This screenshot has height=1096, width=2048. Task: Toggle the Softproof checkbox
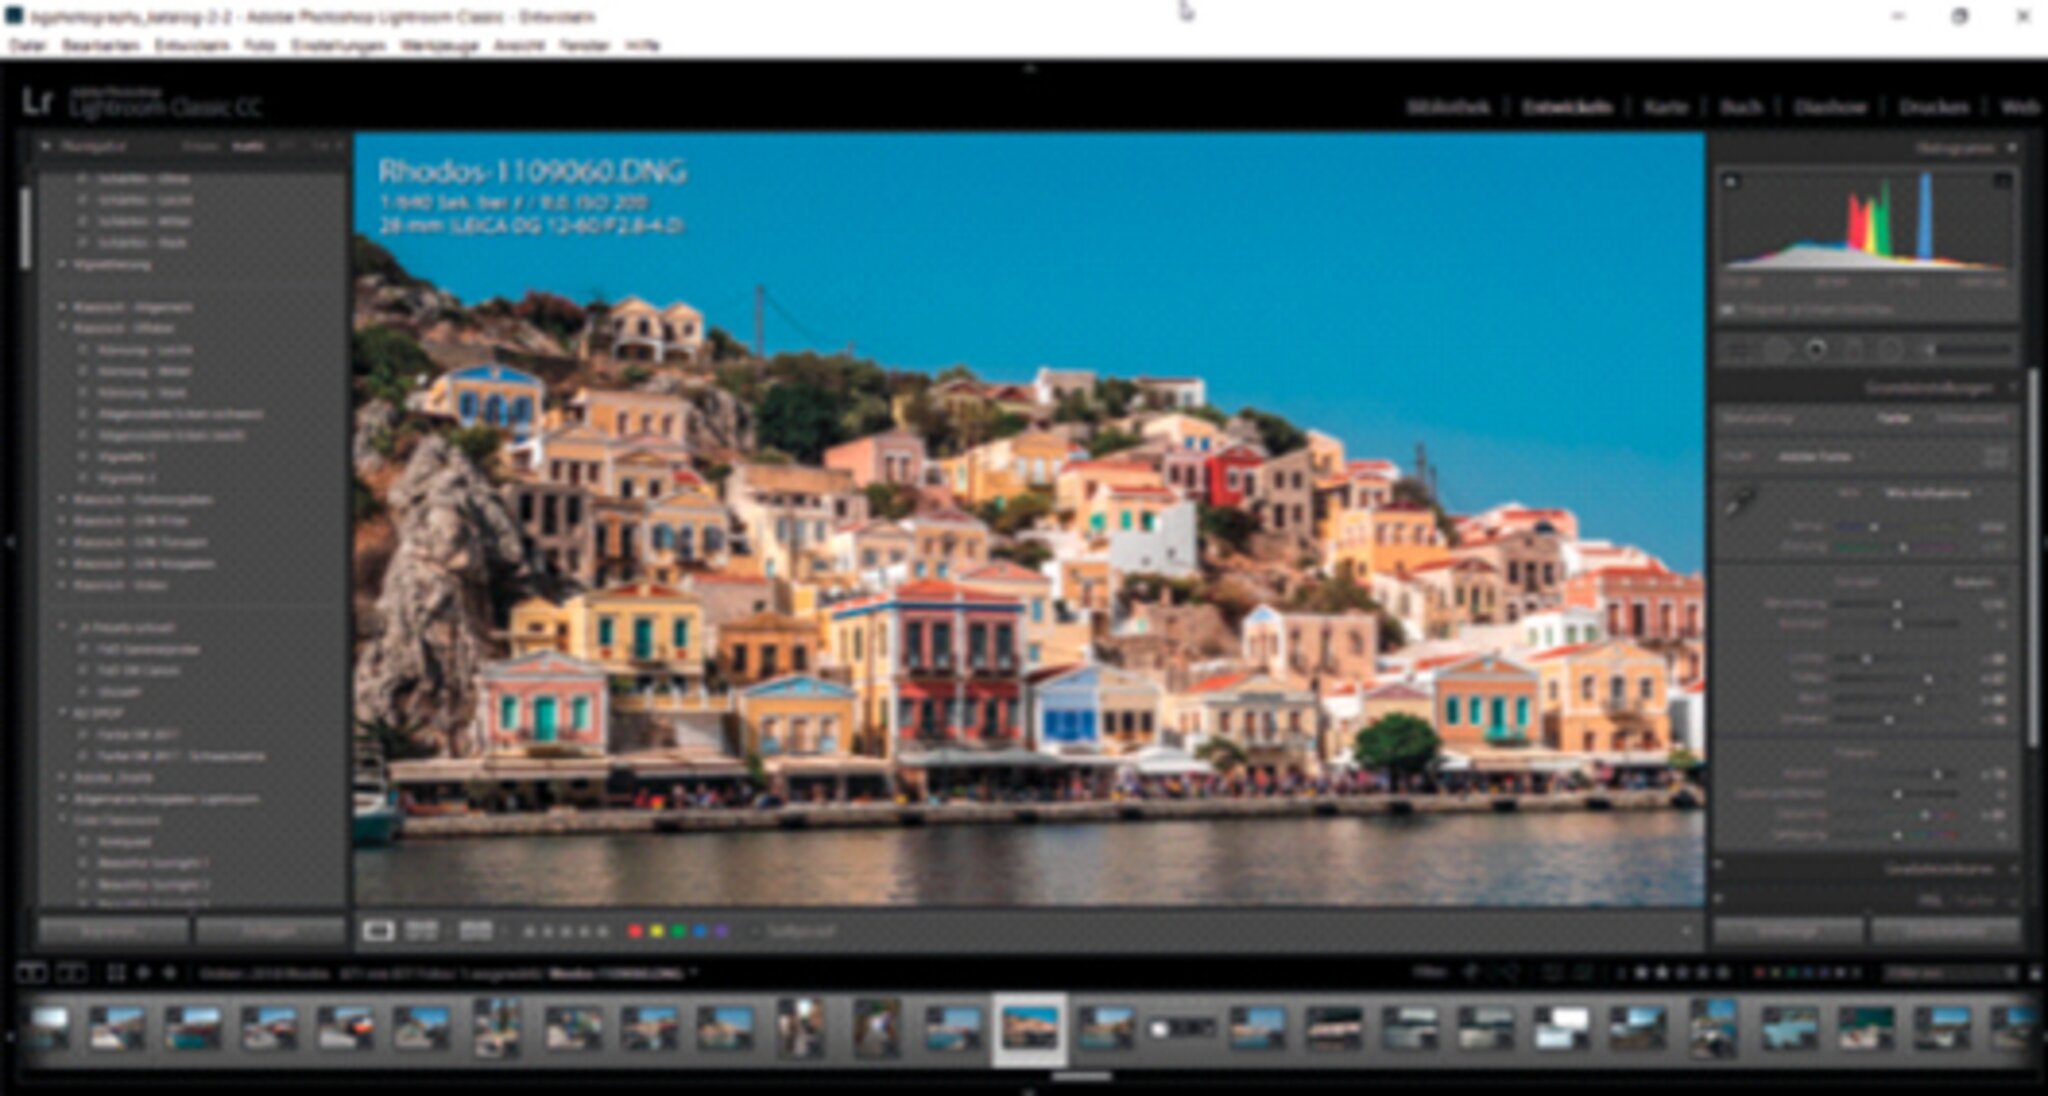pos(757,931)
